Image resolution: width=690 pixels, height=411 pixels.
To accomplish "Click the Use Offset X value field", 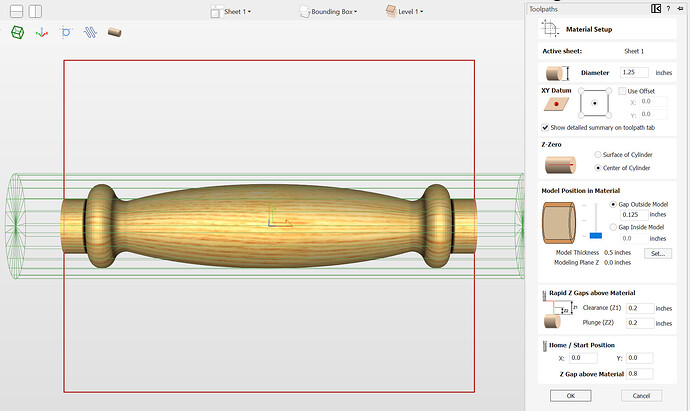I will click(653, 102).
